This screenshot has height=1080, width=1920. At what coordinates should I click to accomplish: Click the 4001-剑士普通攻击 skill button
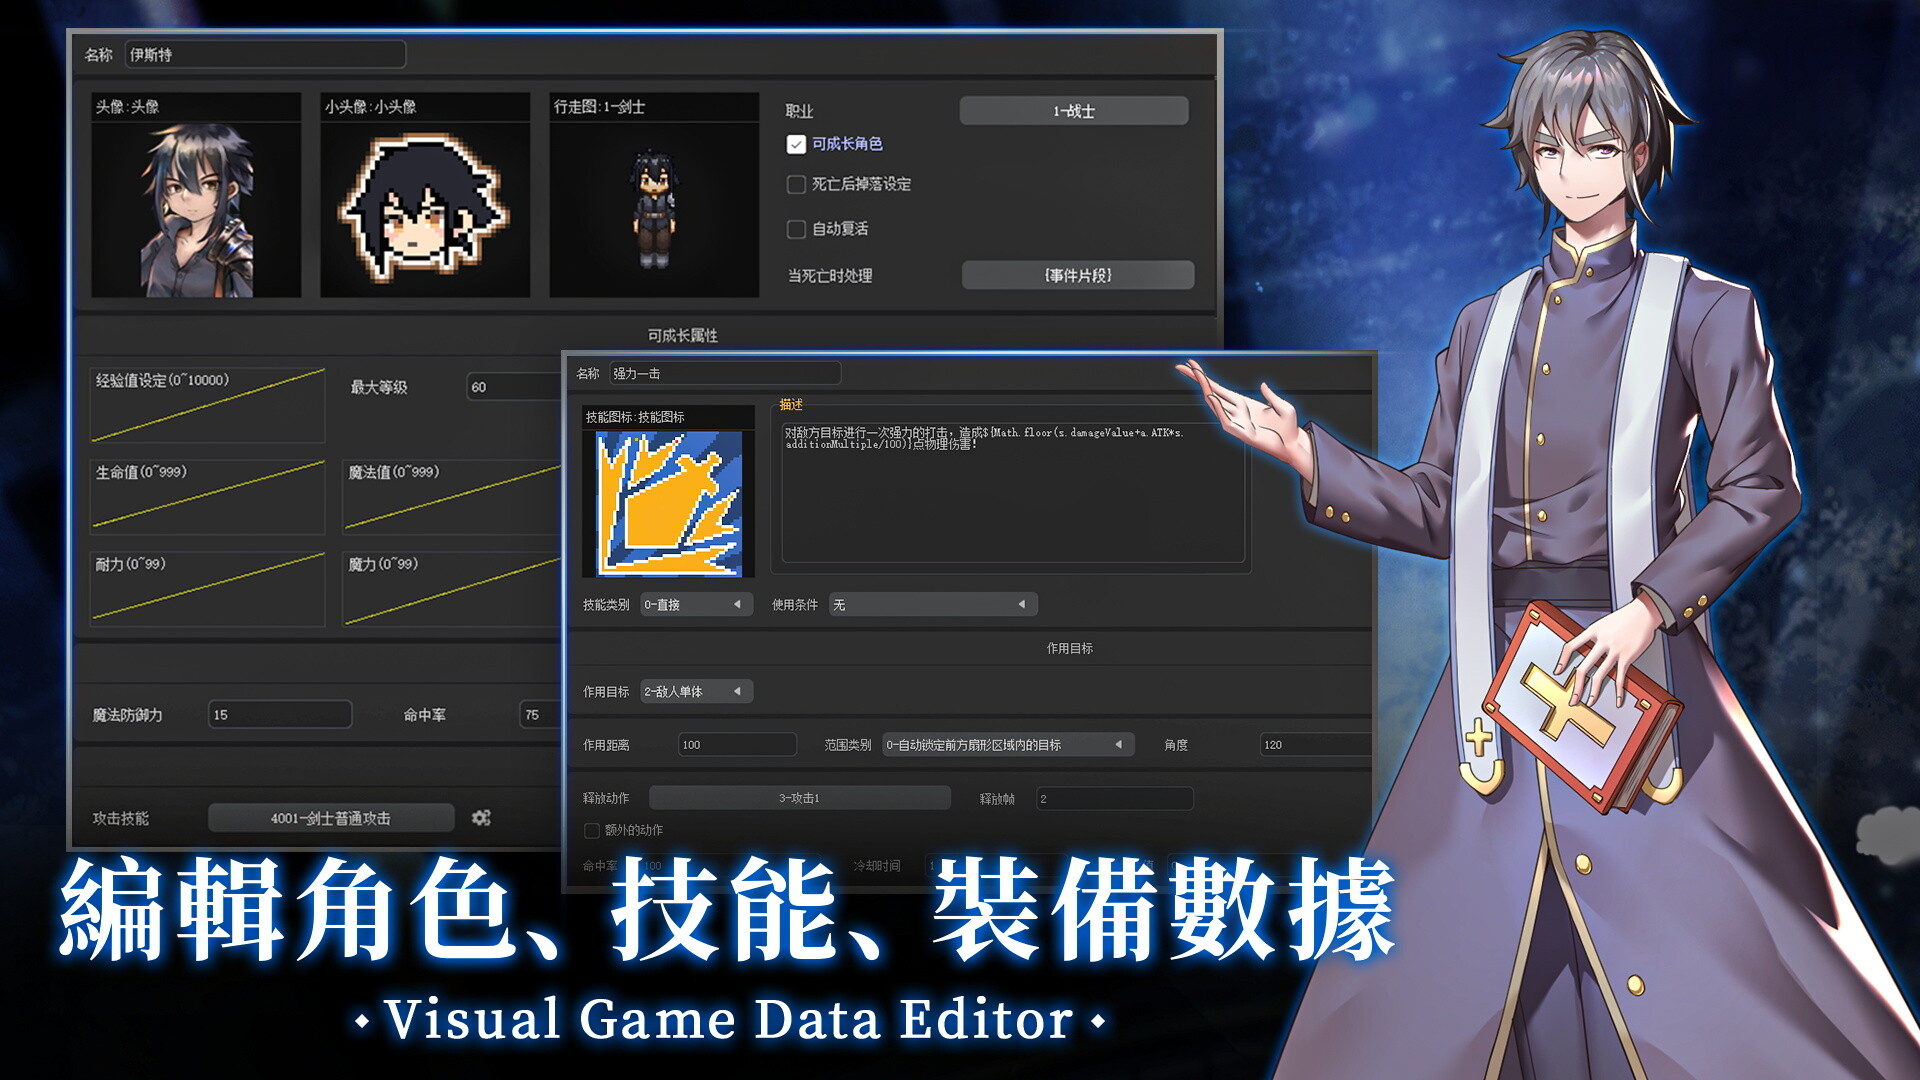click(331, 818)
